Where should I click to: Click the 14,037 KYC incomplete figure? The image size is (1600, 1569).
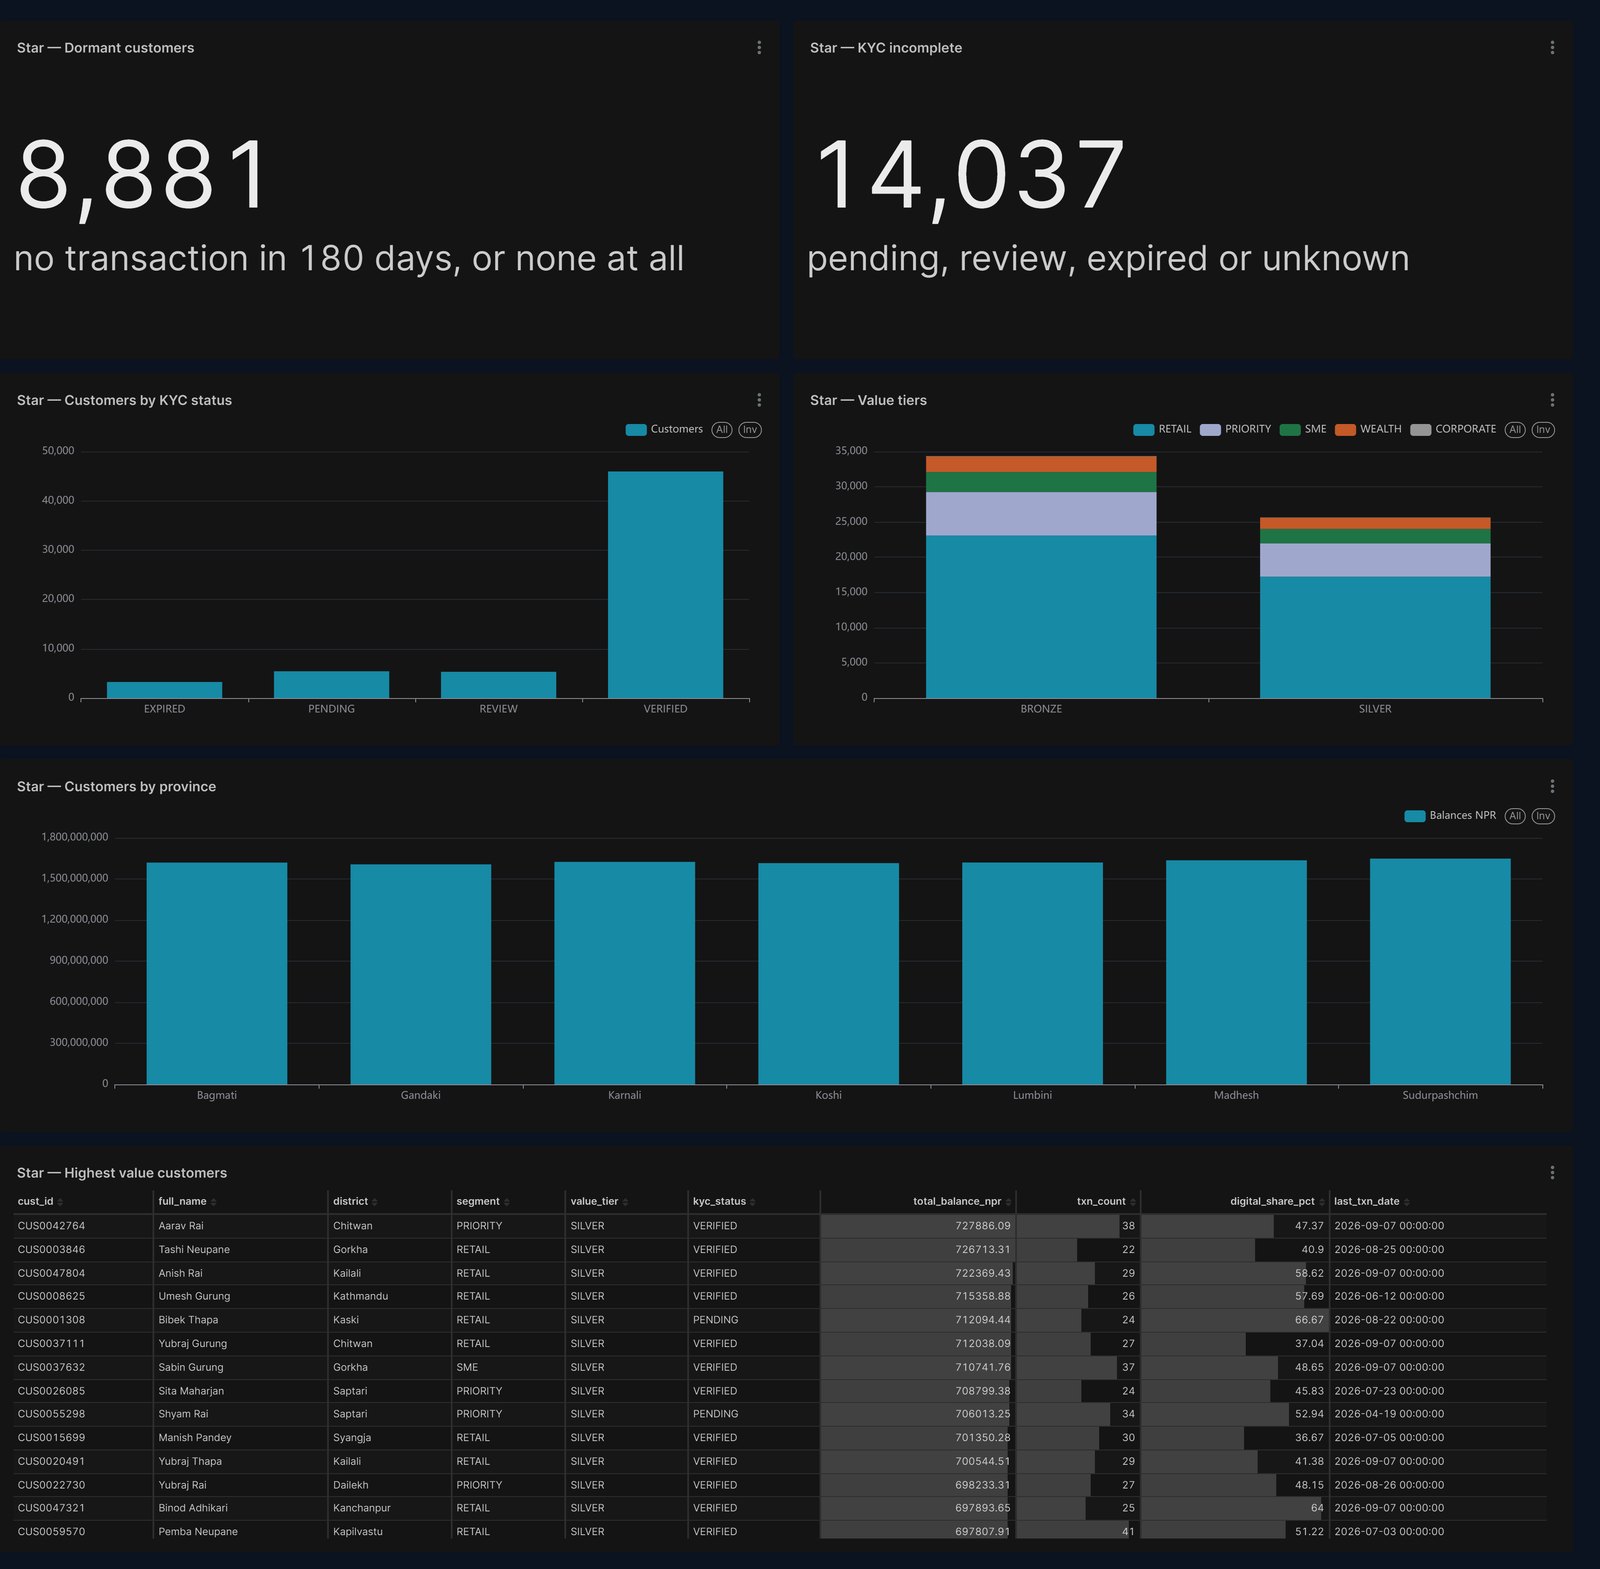[x=969, y=175]
